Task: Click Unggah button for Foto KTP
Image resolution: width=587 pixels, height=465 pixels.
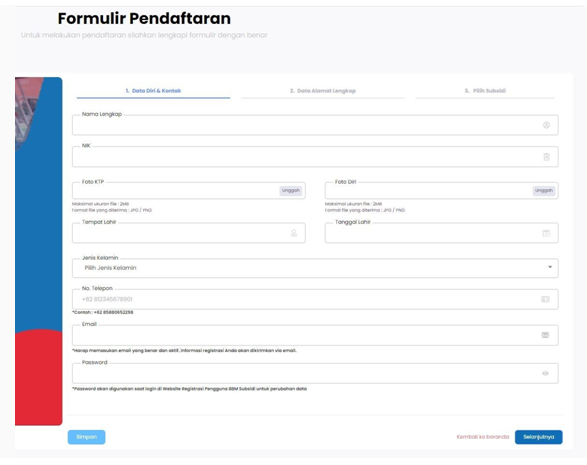Action: pos(291,191)
